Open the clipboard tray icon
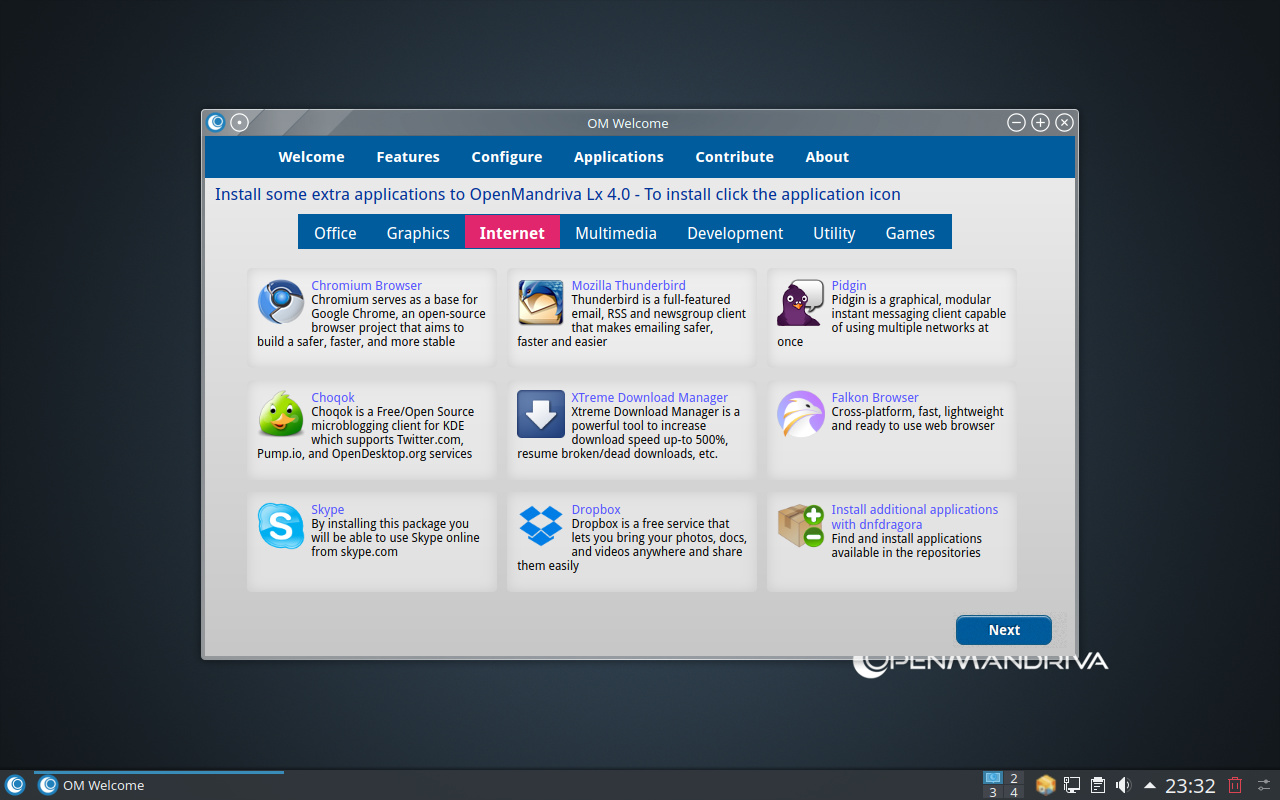Image resolution: width=1280 pixels, height=800 pixels. (1098, 785)
